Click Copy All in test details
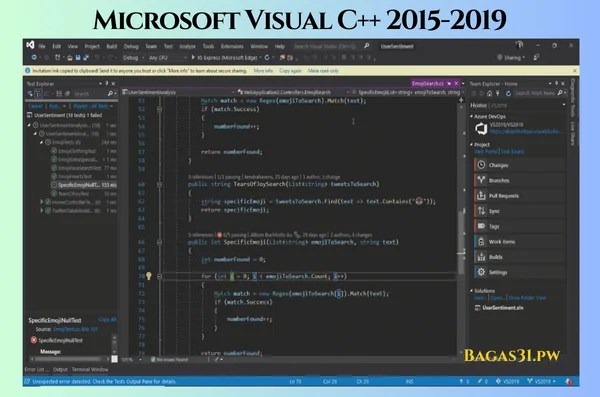This screenshot has width=600, height=397. pyautogui.click(x=107, y=320)
